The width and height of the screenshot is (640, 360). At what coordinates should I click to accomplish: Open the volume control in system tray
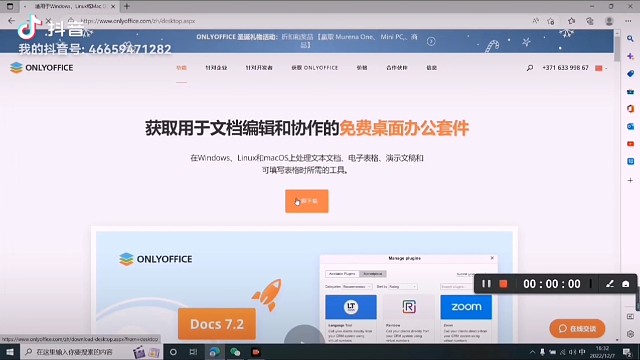tap(572, 352)
